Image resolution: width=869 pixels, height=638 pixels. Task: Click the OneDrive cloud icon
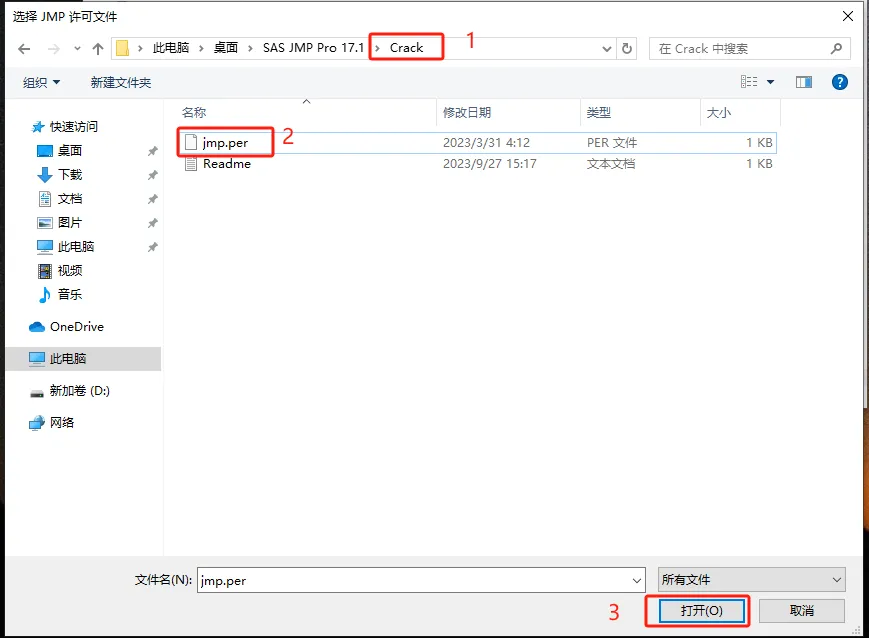[37, 326]
